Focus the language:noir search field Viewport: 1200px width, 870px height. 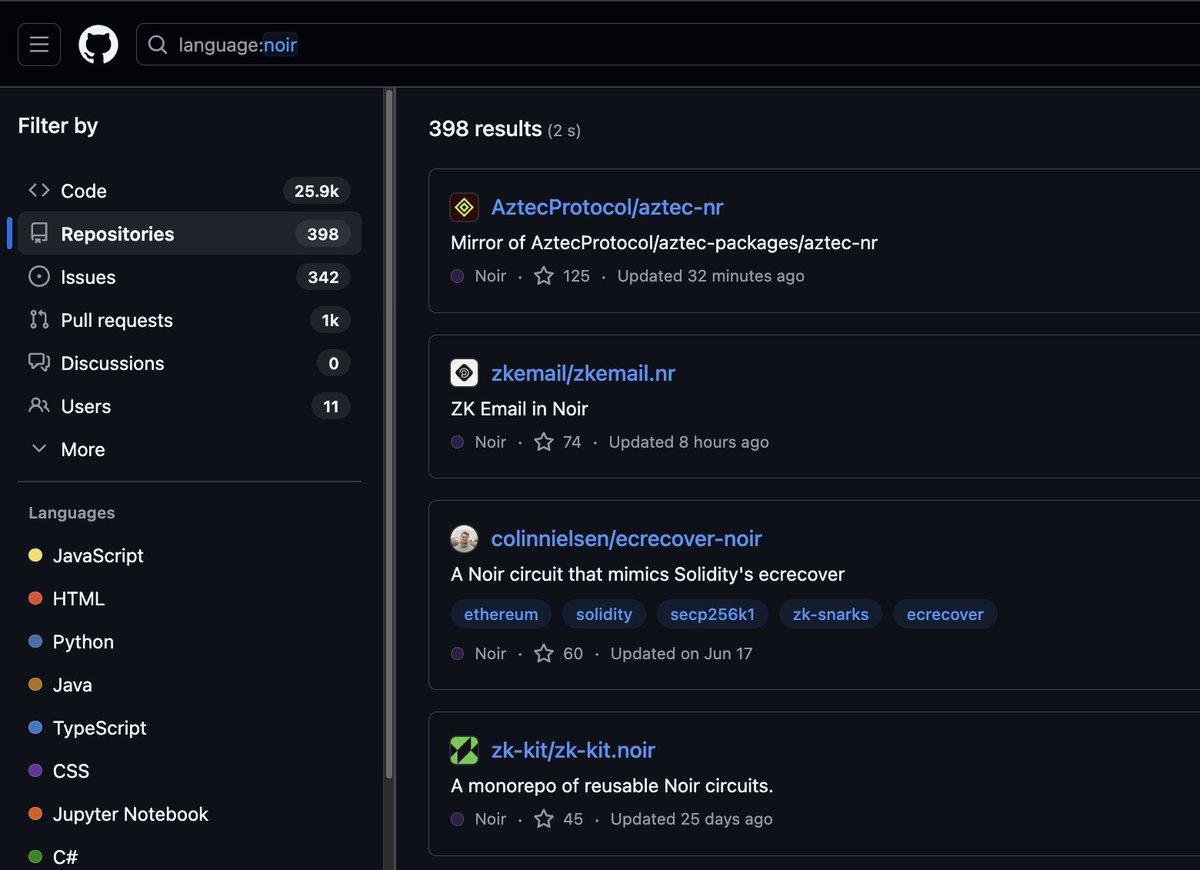tap(668, 45)
